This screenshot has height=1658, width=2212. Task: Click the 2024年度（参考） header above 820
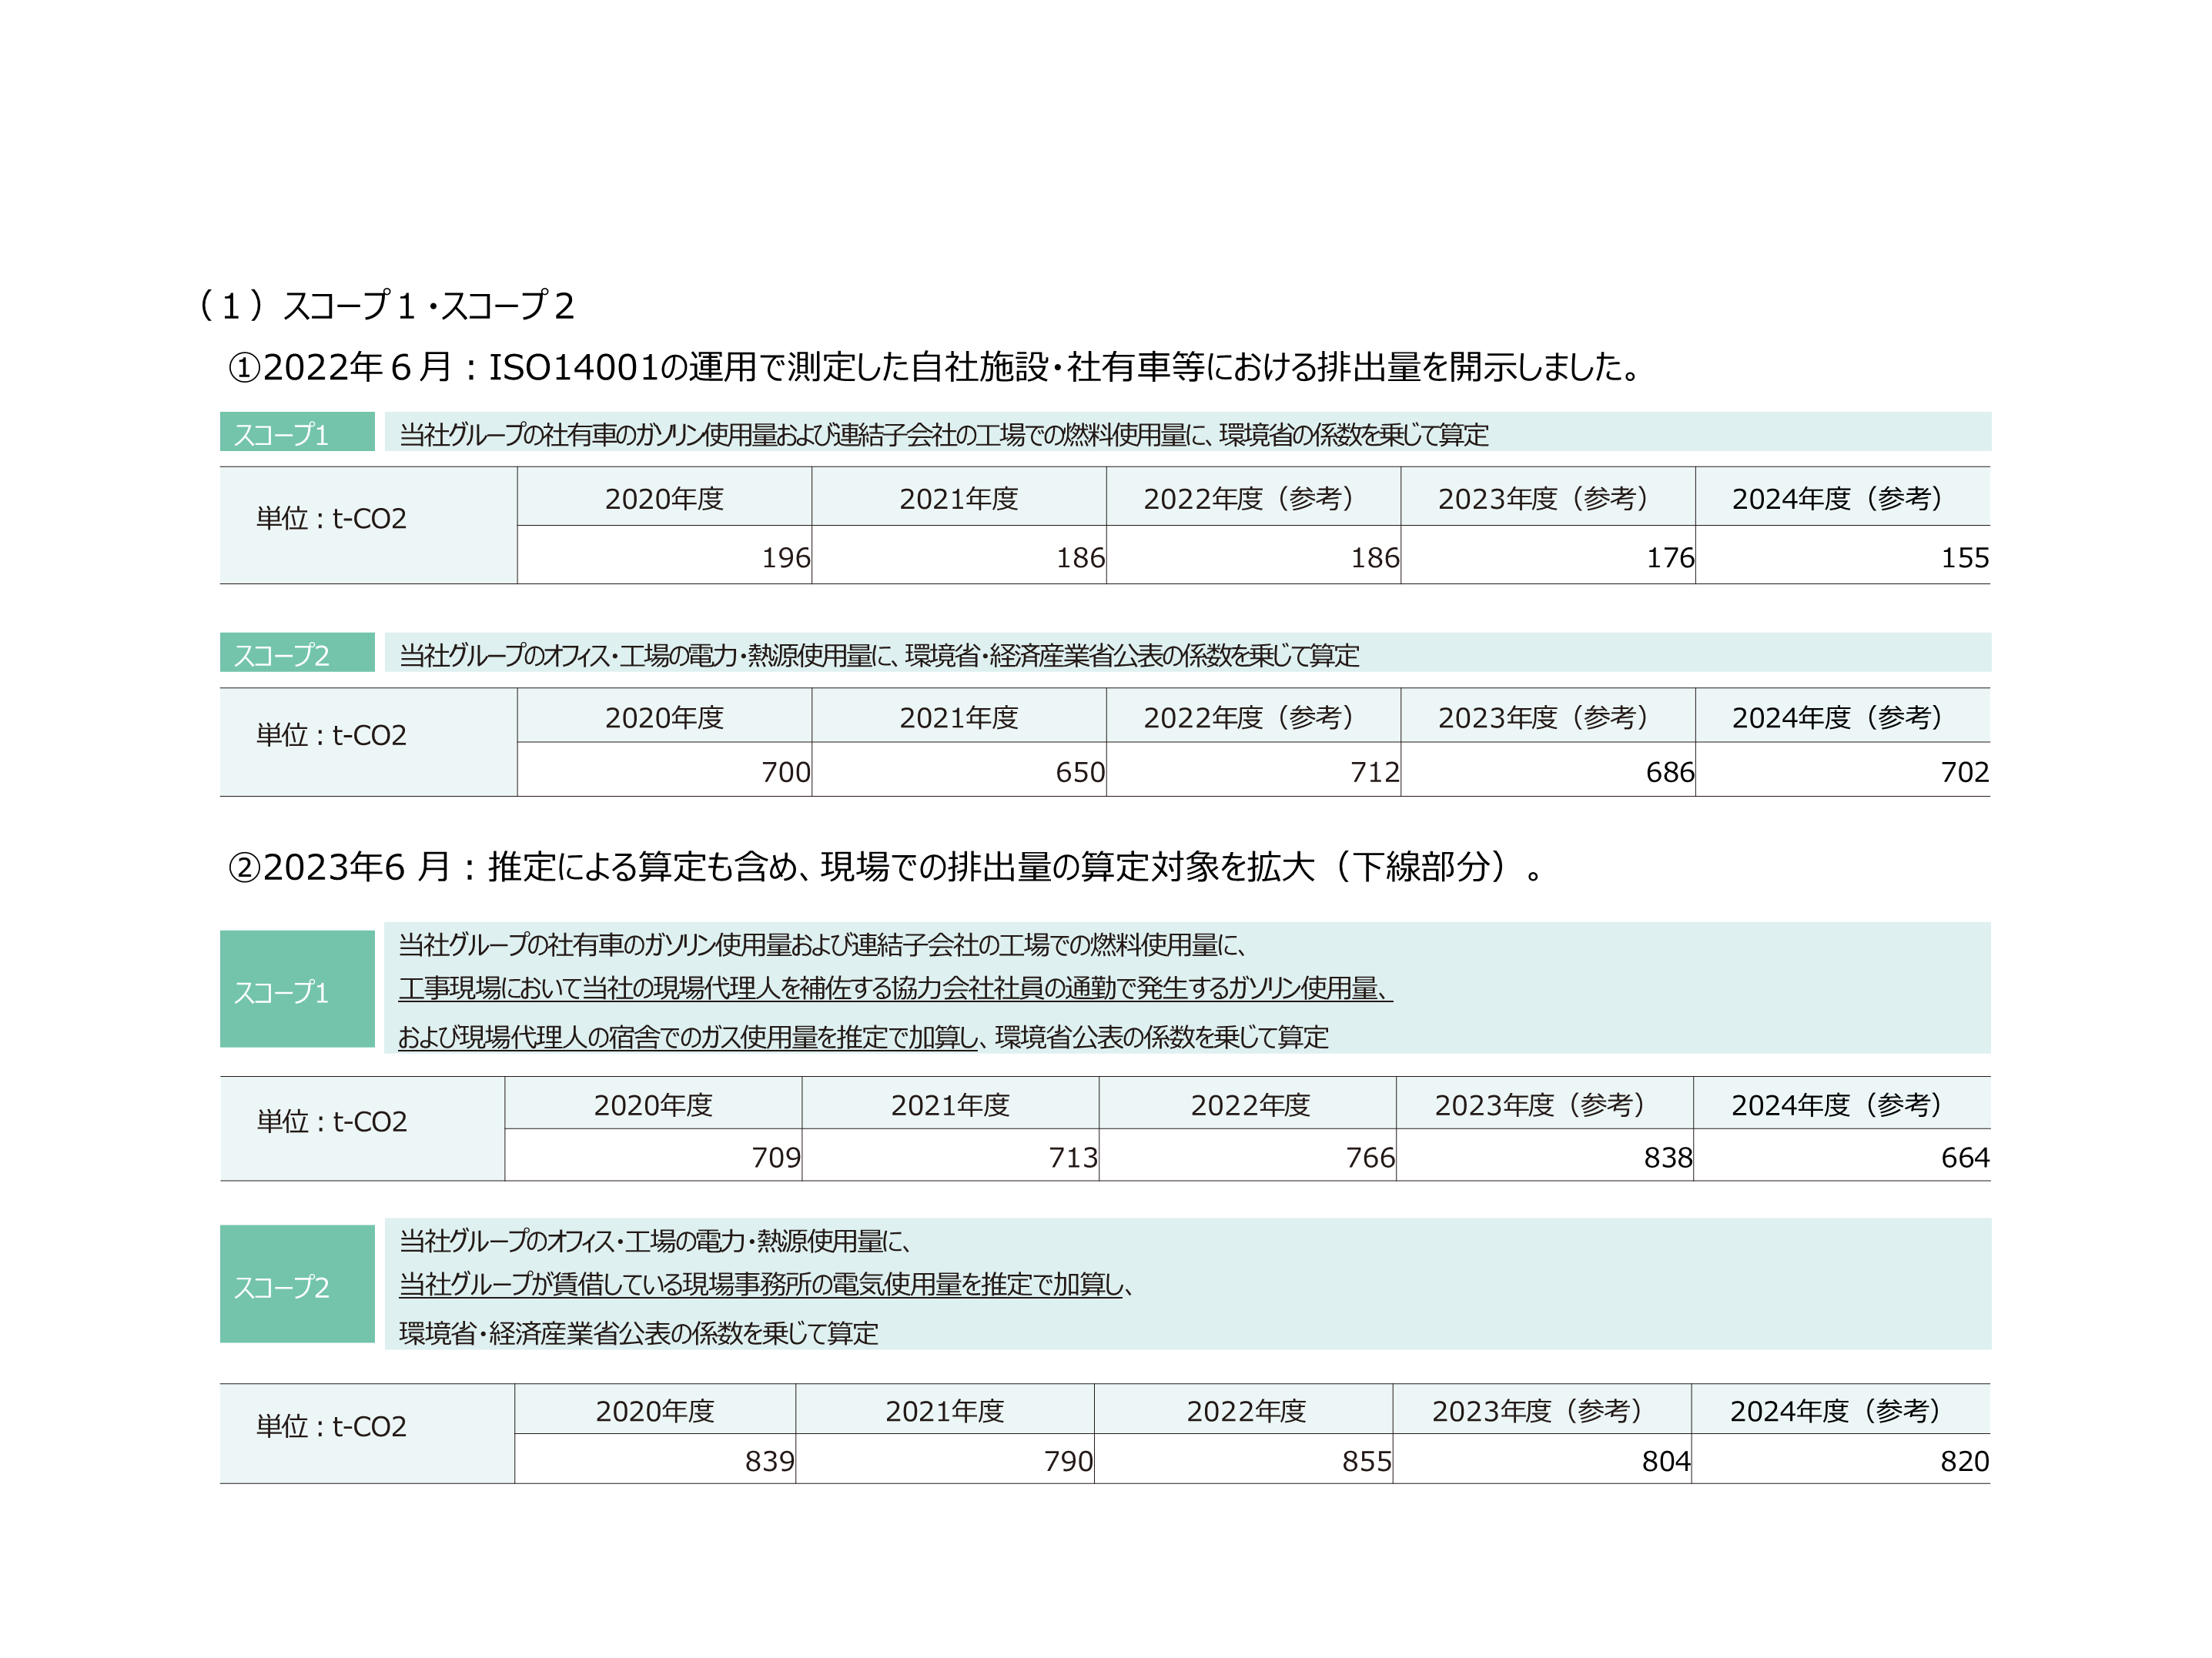[1840, 1411]
